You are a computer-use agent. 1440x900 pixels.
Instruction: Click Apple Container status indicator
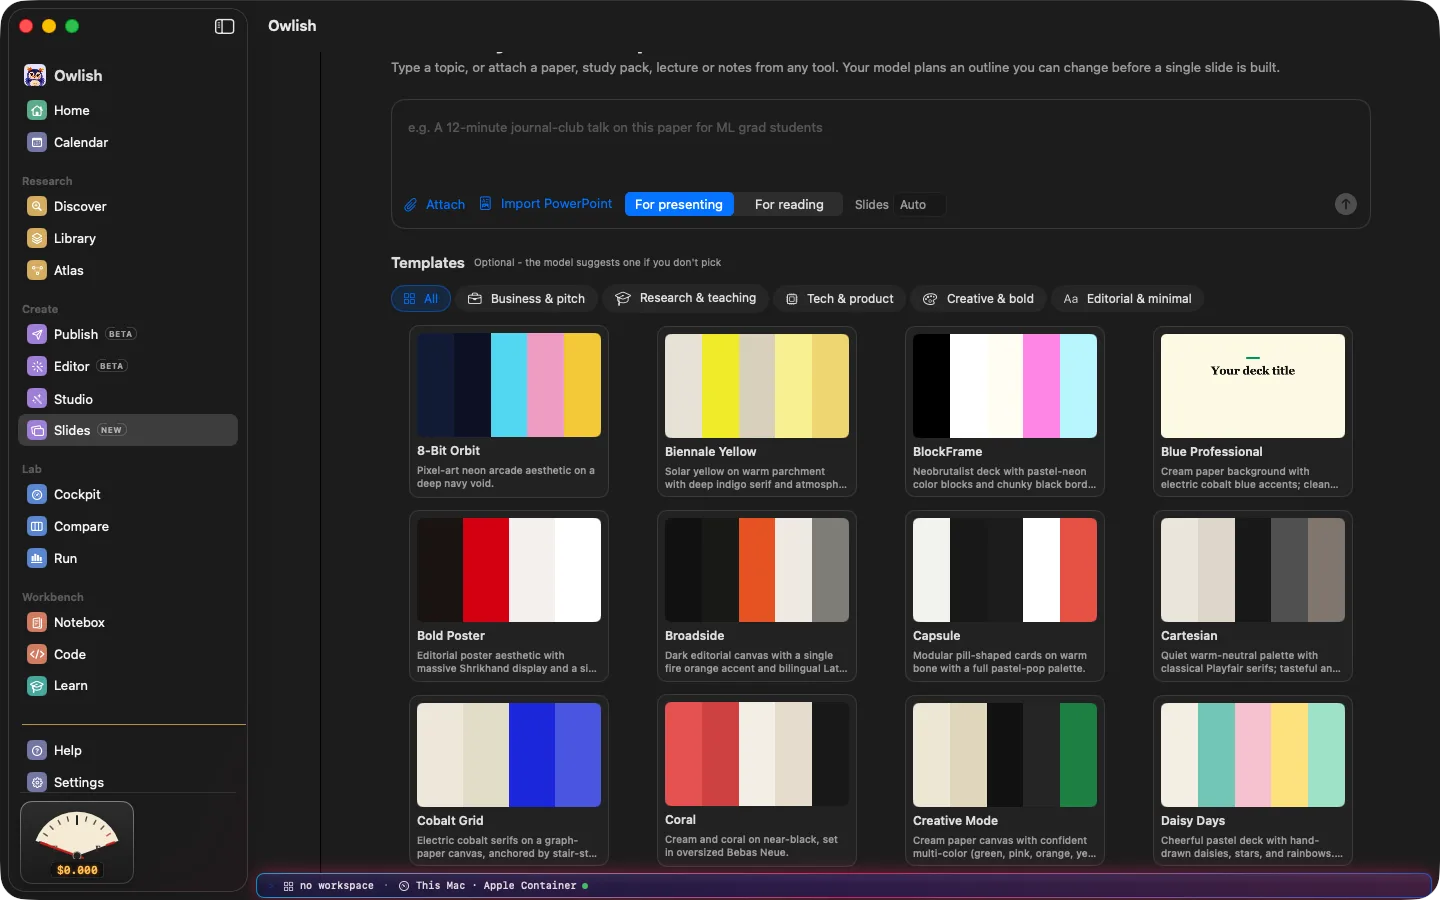pyautogui.click(x=536, y=886)
